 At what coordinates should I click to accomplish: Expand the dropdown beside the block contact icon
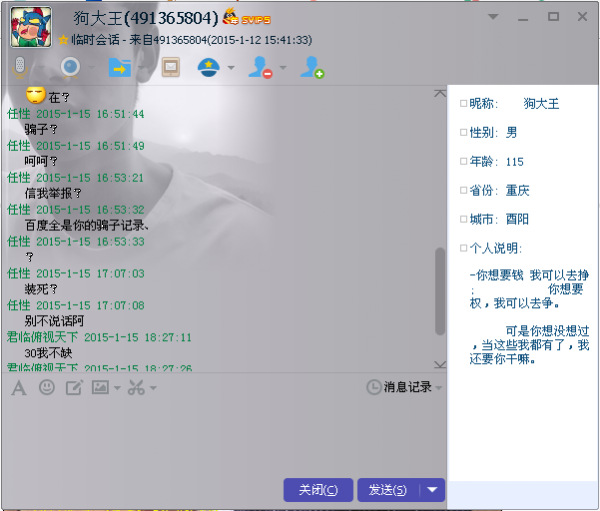(283, 68)
